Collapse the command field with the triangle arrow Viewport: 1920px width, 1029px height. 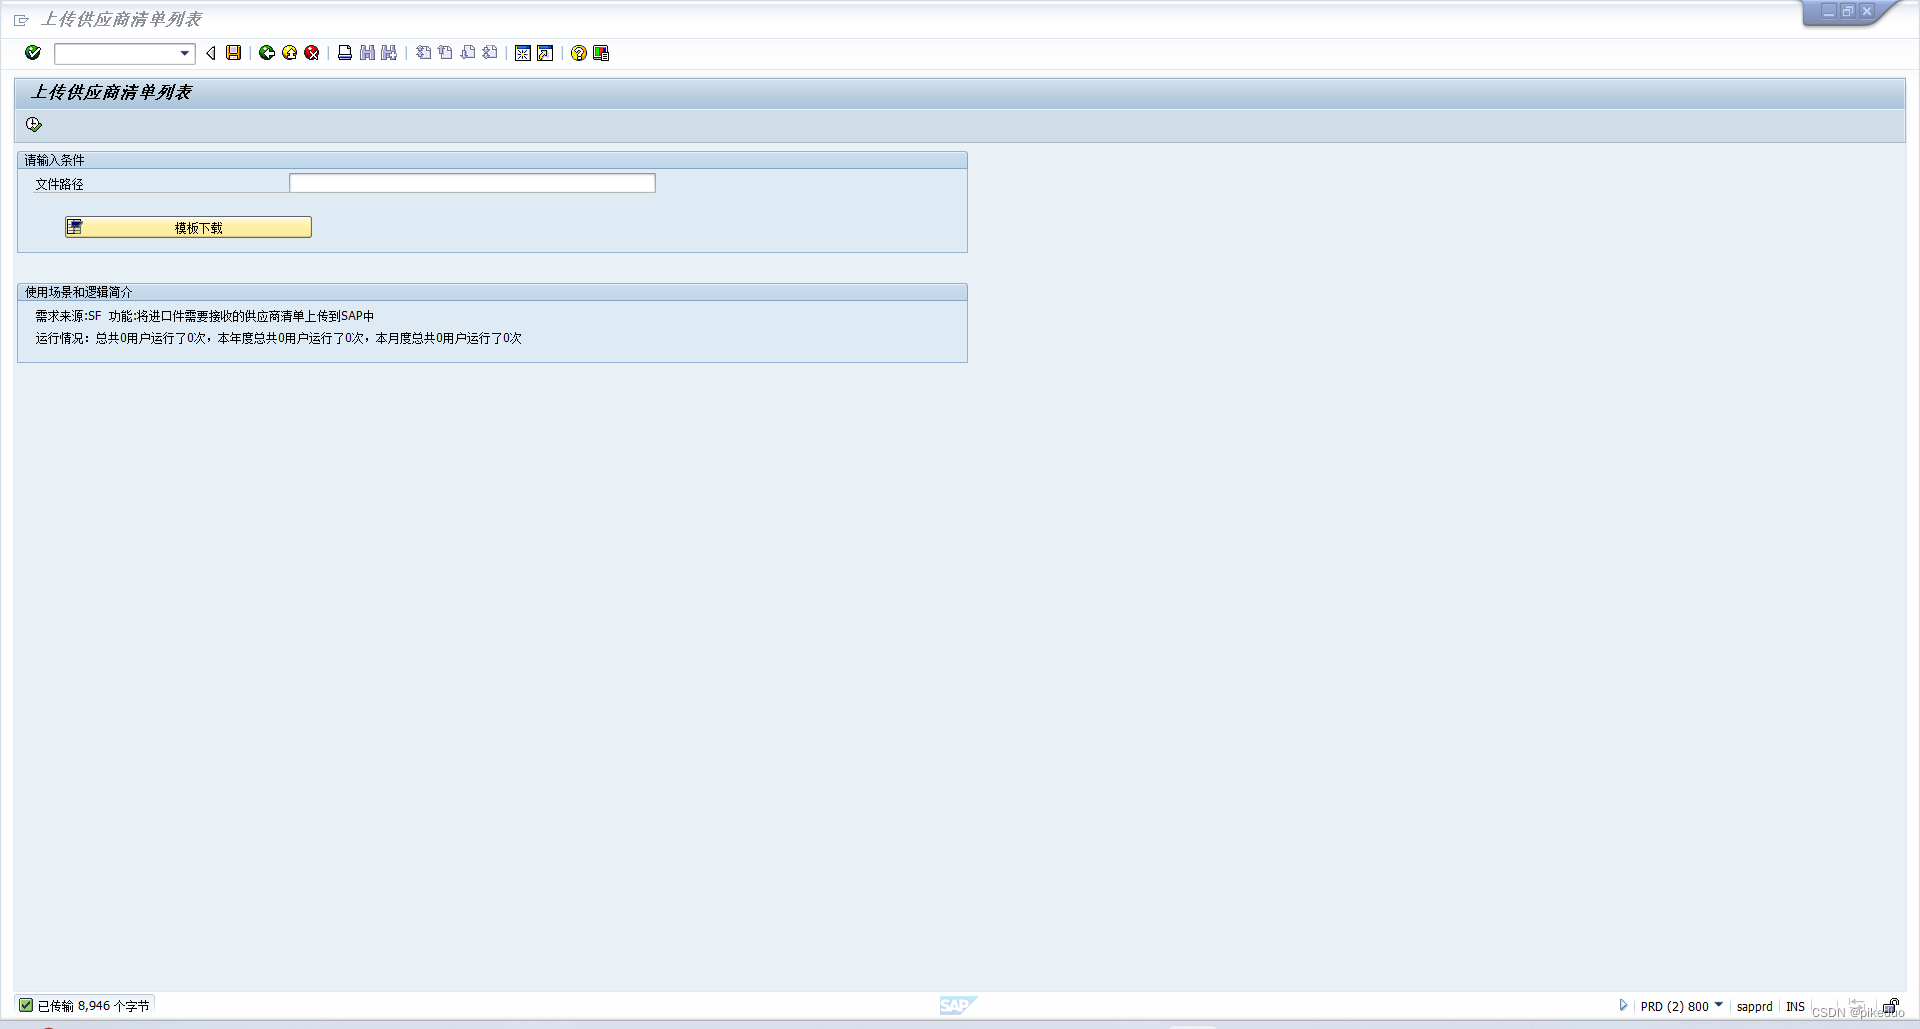coord(210,53)
